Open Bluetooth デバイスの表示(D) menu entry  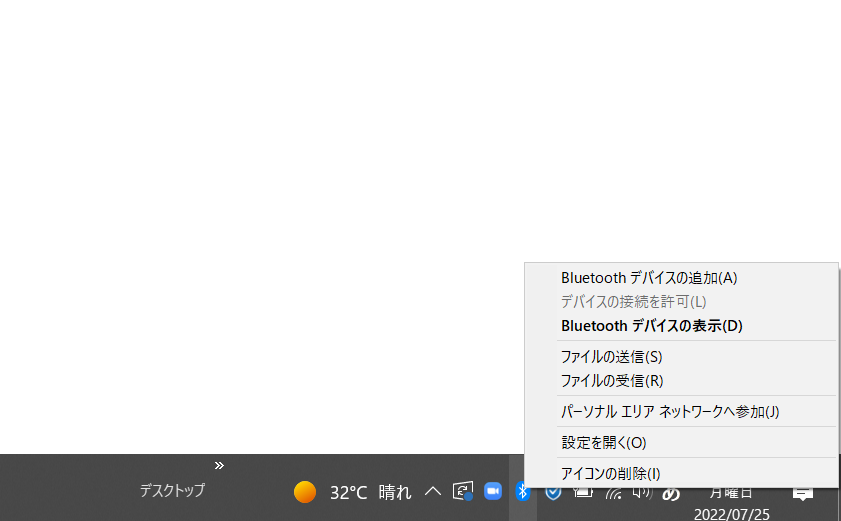681,326
